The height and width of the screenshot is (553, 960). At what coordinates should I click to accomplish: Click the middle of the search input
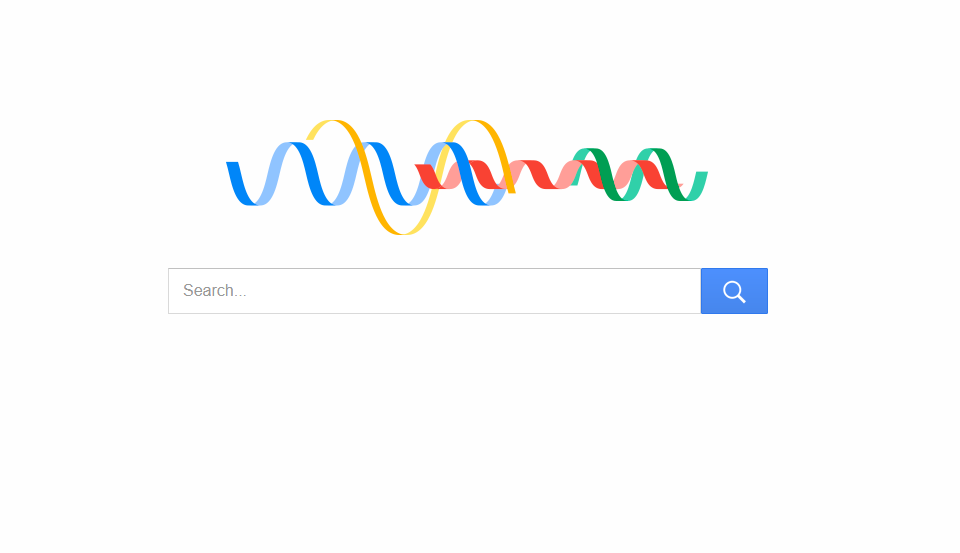click(434, 291)
